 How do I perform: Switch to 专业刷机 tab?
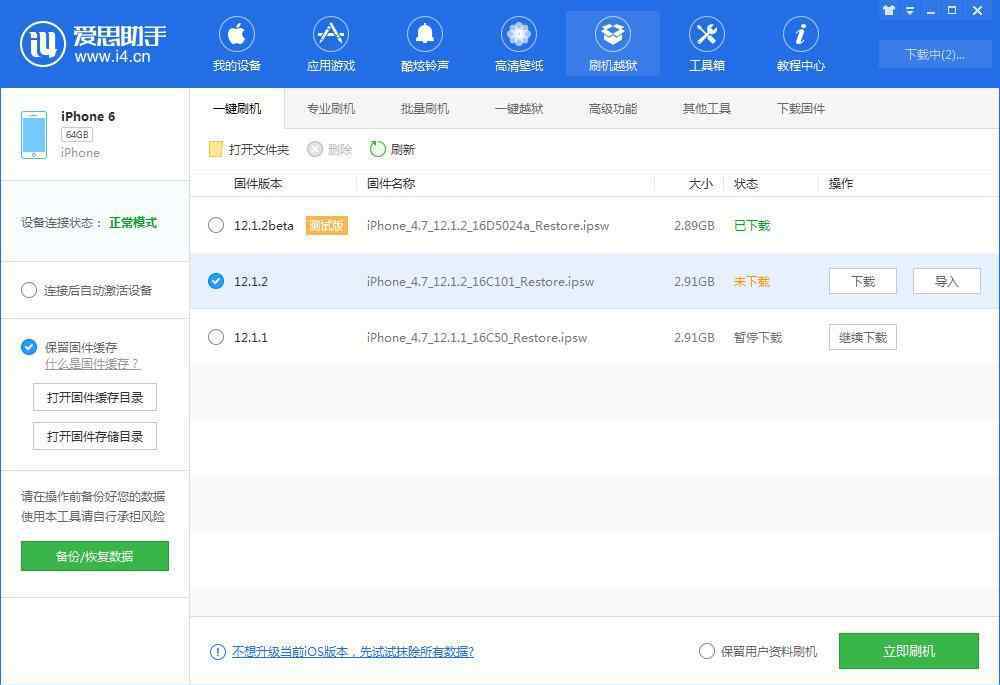(330, 108)
